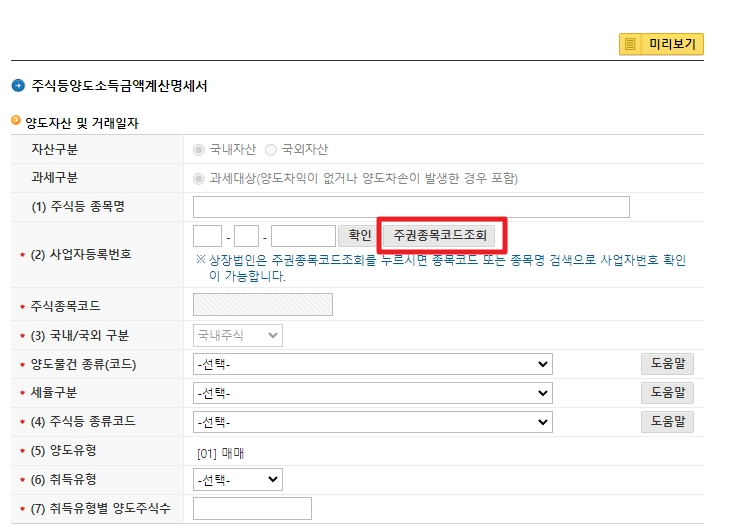
Task: Click the 주식종목코드 disabled field
Action: coord(263,305)
